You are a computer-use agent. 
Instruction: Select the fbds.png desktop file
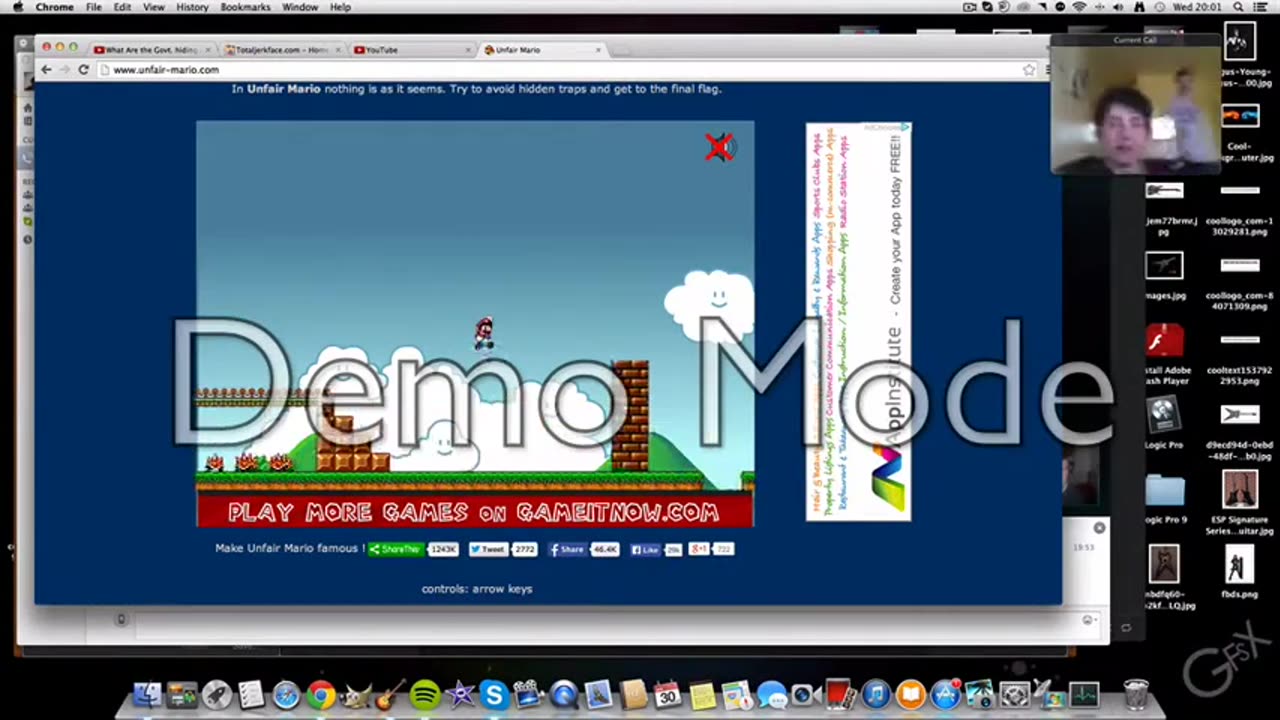coord(1239,573)
